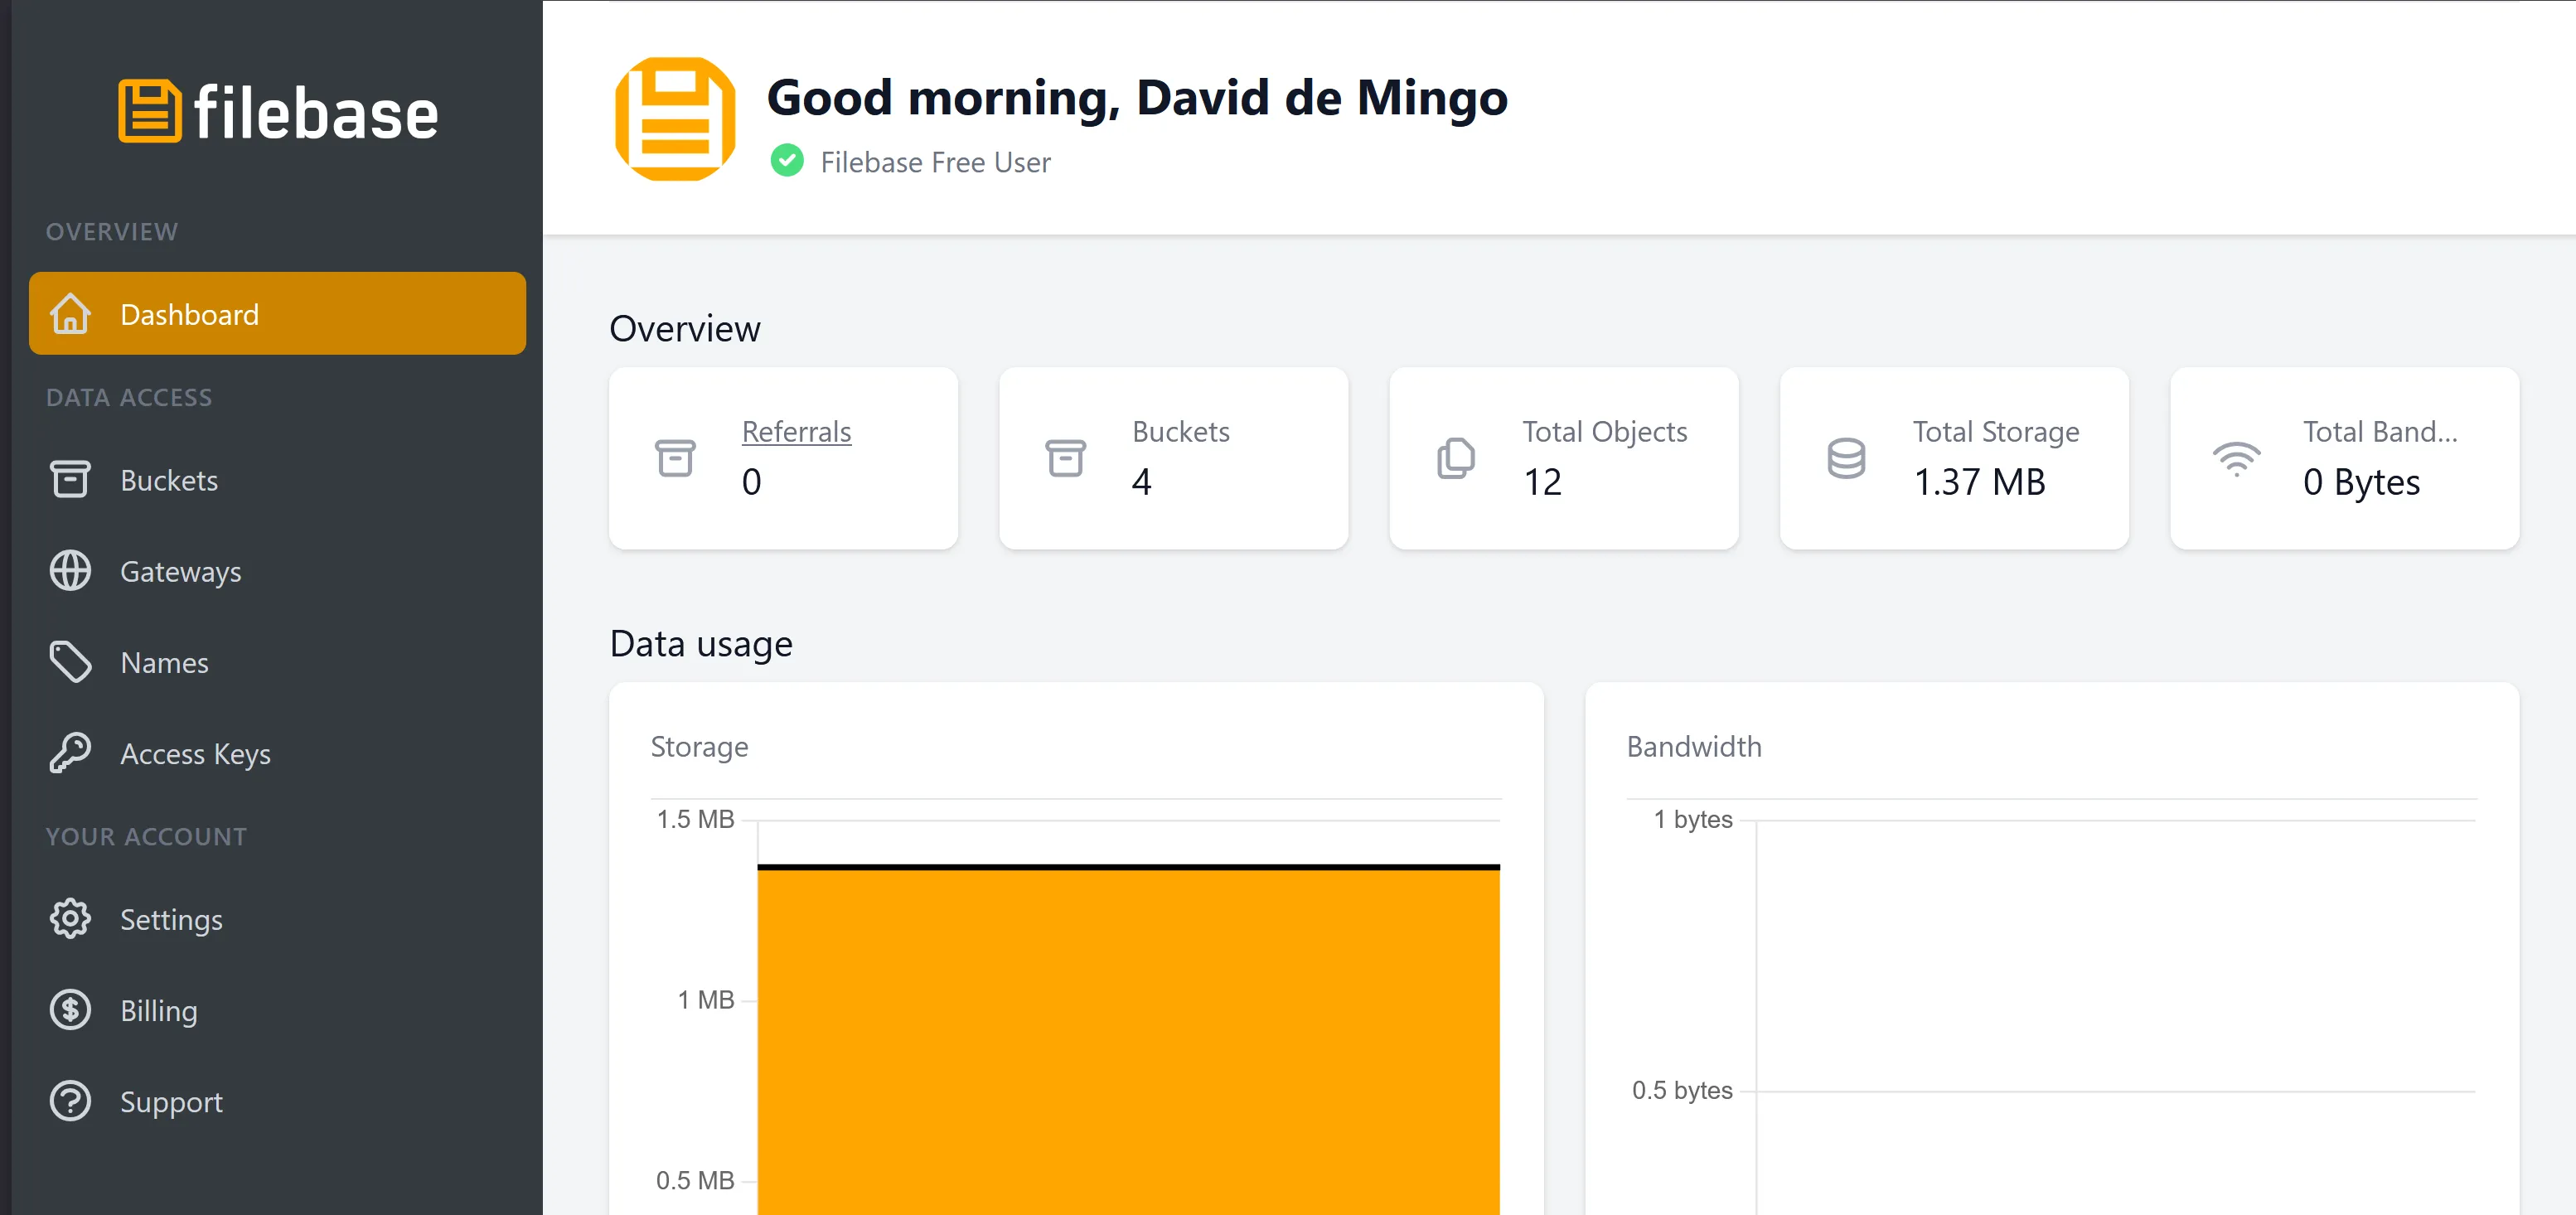Image resolution: width=2576 pixels, height=1215 pixels.
Task: Select the Buckets overview card
Action: pyautogui.click(x=1173, y=458)
